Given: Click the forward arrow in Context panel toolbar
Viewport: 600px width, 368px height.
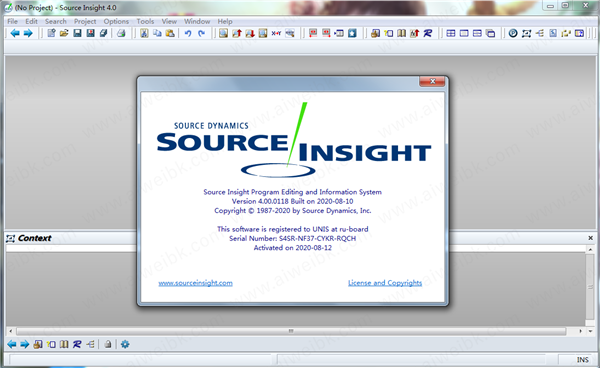Looking at the screenshot, I should point(25,344).
